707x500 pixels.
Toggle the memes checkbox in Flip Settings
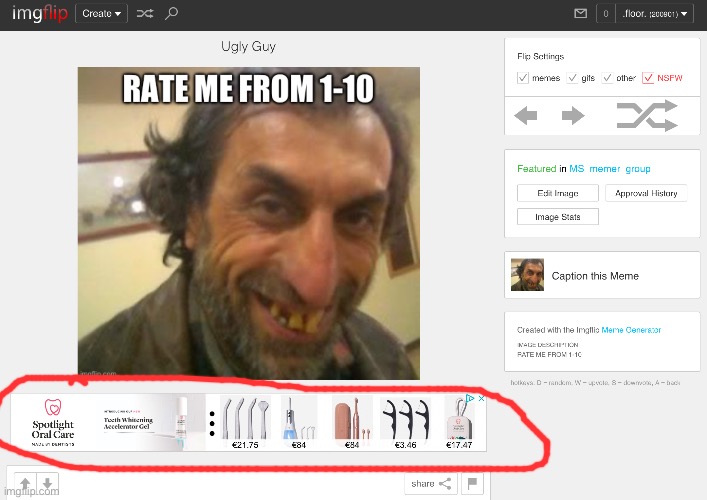coord(523,78)
